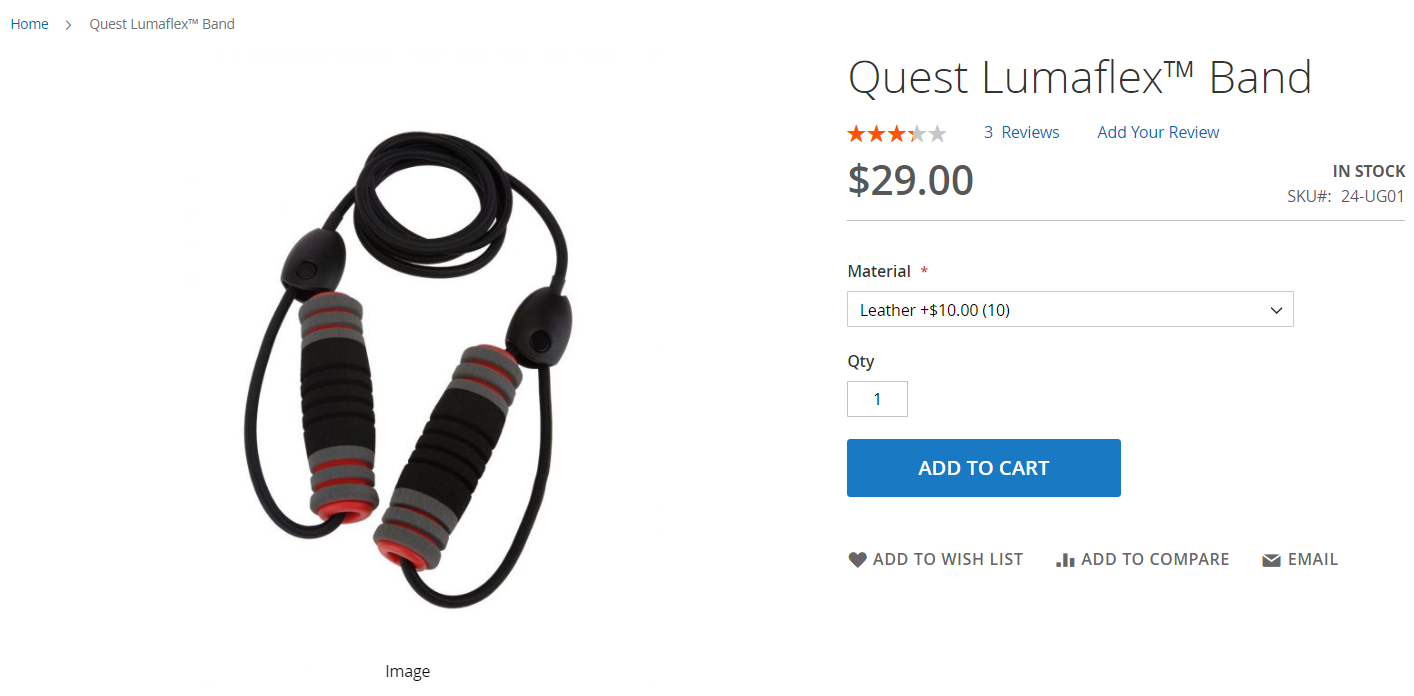This screenshot has height=696, width=1414.
Task: Open the Material dropdown arrow
Action: [x=1276, y=310]
